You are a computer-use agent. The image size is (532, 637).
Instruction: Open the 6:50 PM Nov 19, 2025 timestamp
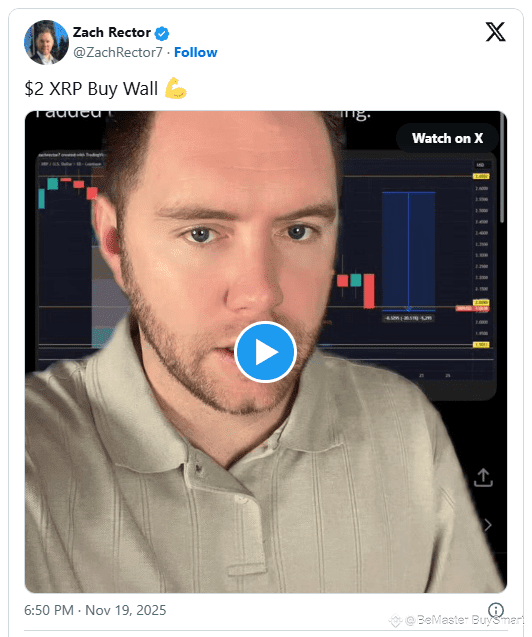click(95, 610)
